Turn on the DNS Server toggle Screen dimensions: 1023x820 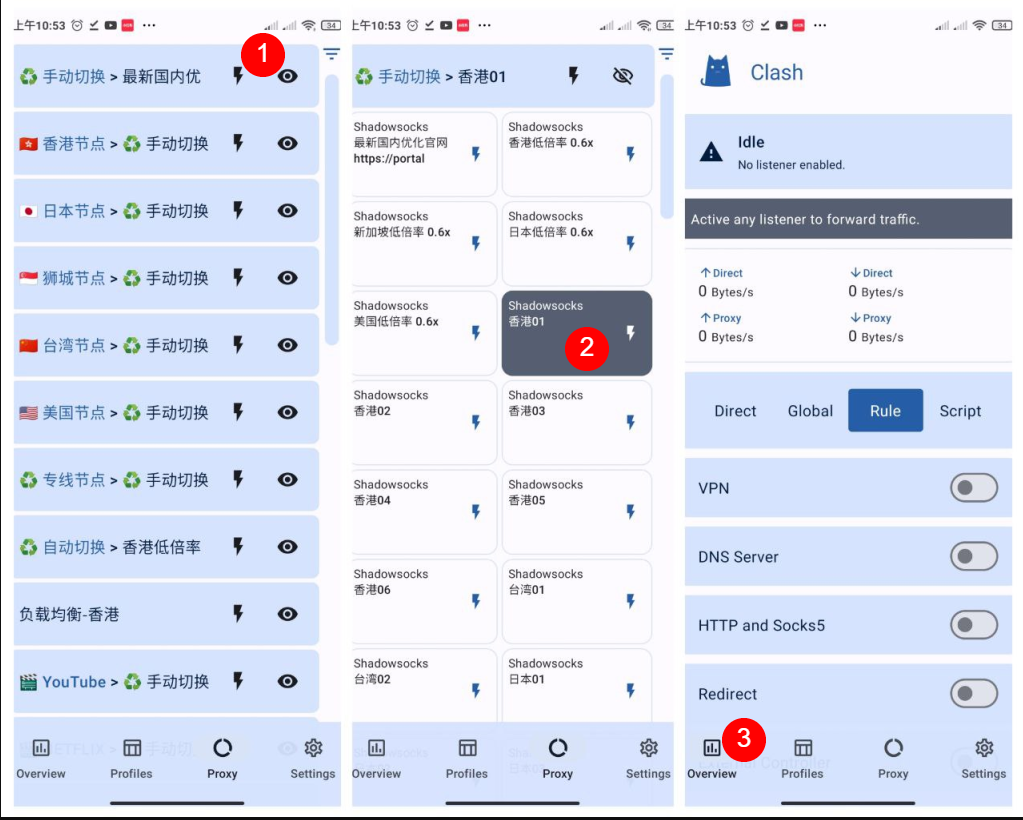[x=973, y=557]
